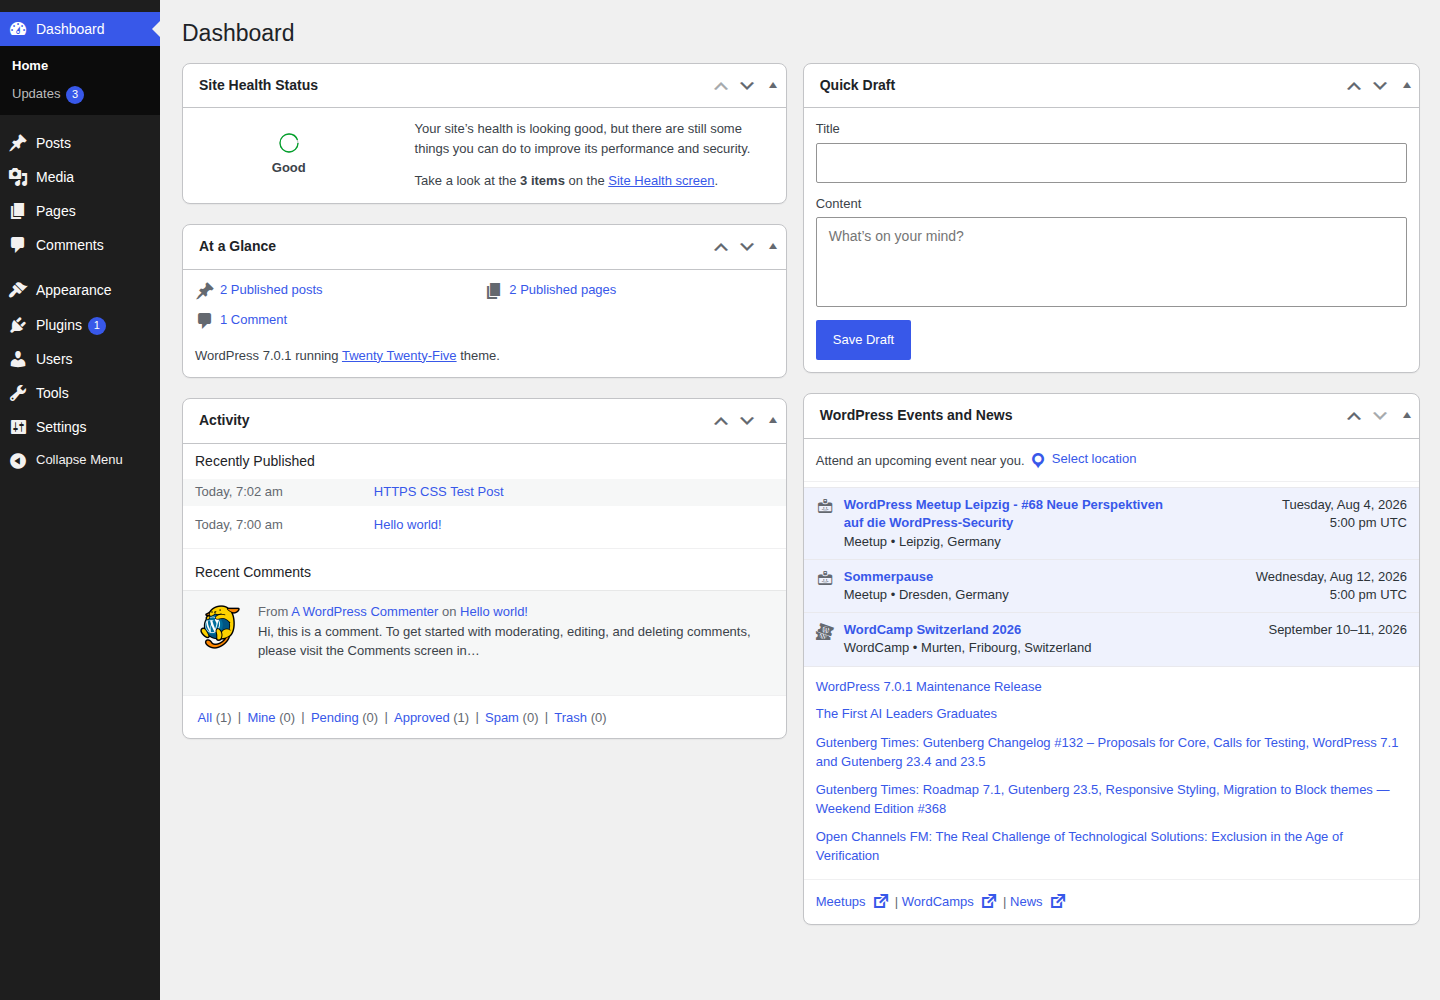Focus the What's on your mind content box

[x=1111, y=262]
